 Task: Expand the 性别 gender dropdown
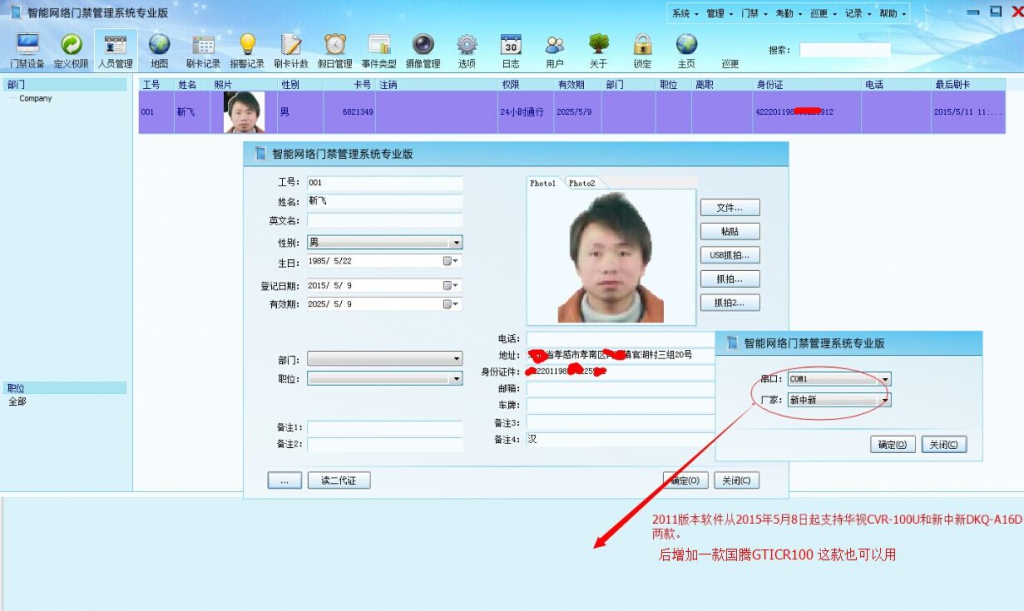click(x=456, y=243)
